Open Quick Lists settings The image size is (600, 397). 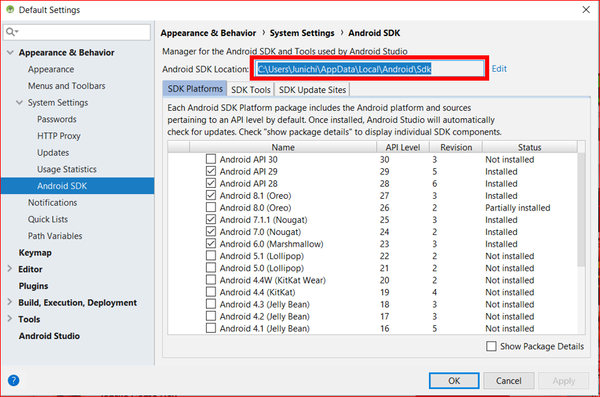[47, 219]
